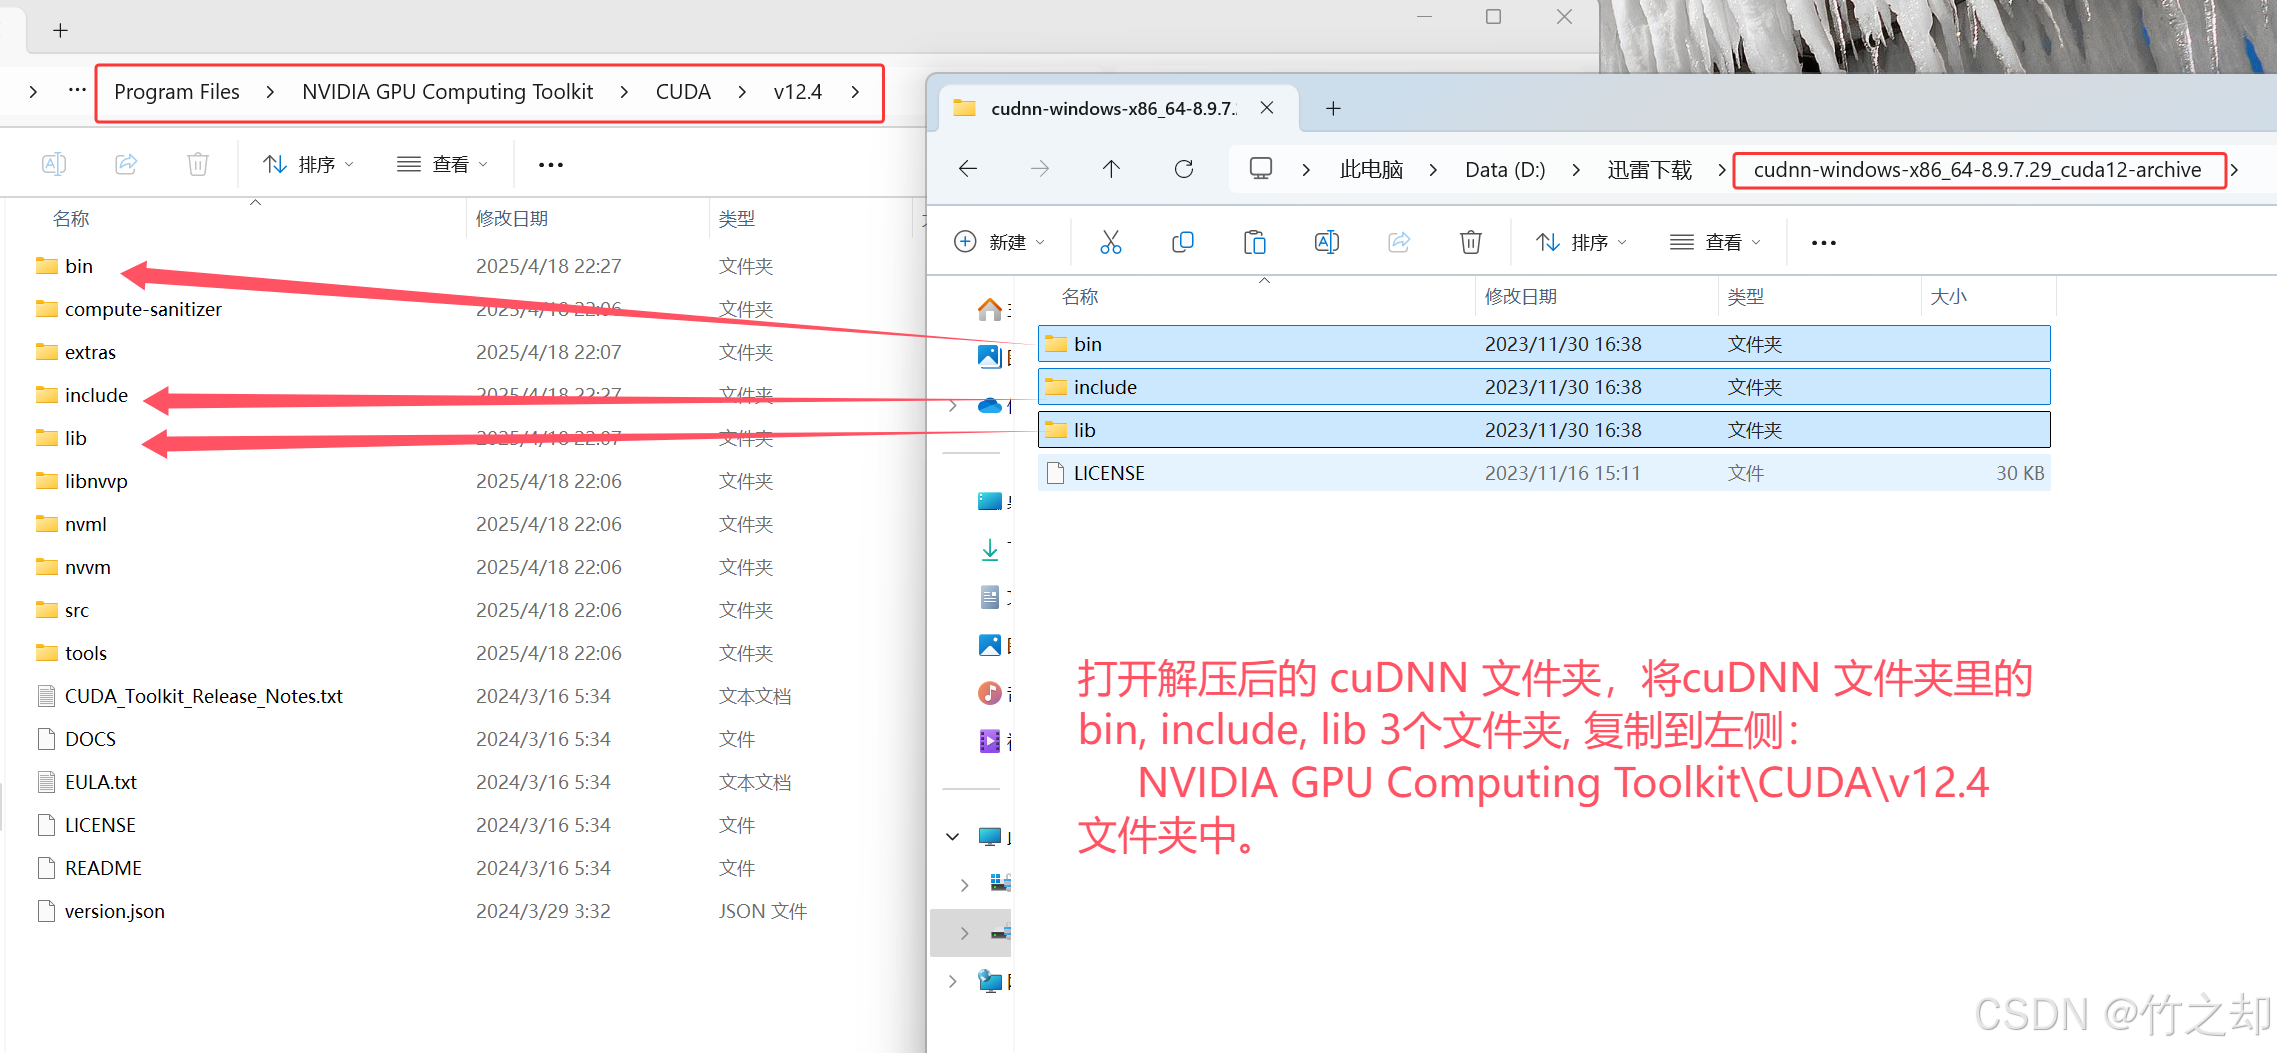Go back in cuDNN Explorer window
The image size is (2277, 1053).
(x=968, y=169)
